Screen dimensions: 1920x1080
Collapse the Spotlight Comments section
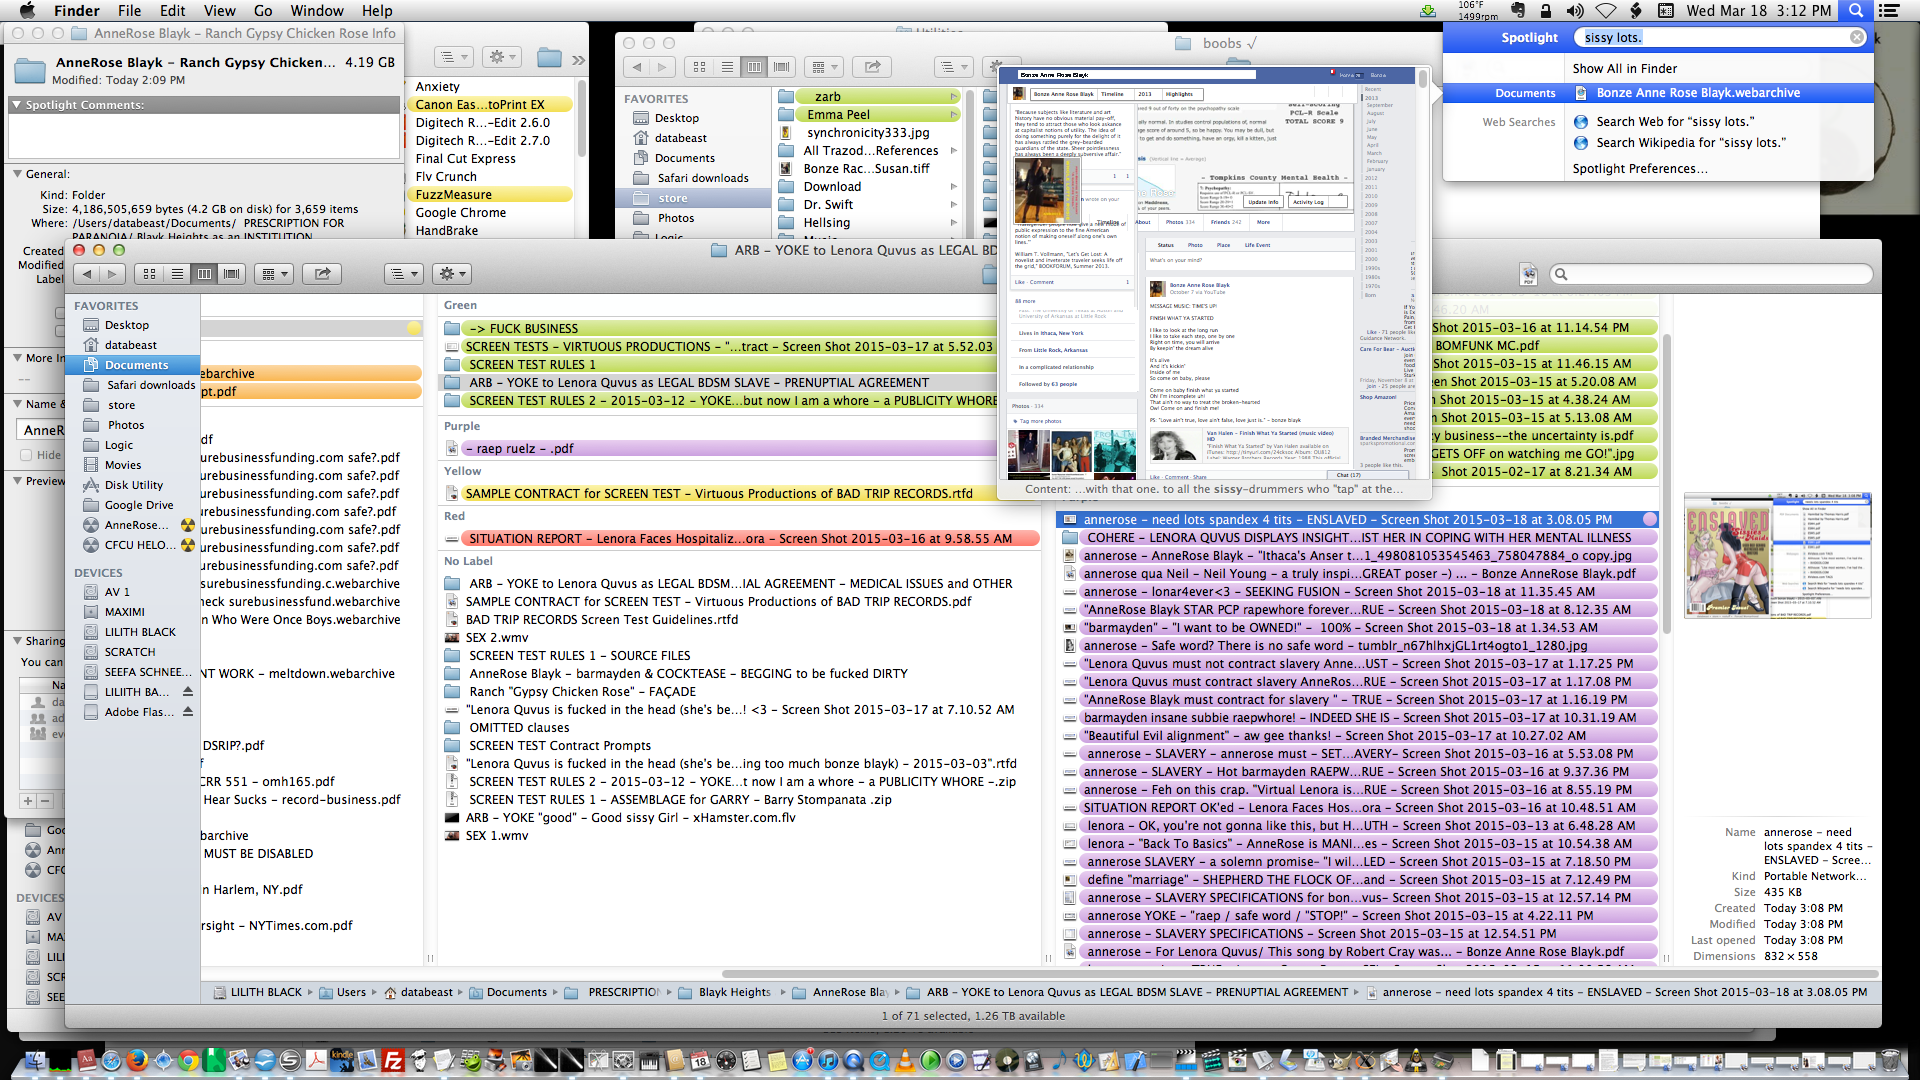click(16, 104)
